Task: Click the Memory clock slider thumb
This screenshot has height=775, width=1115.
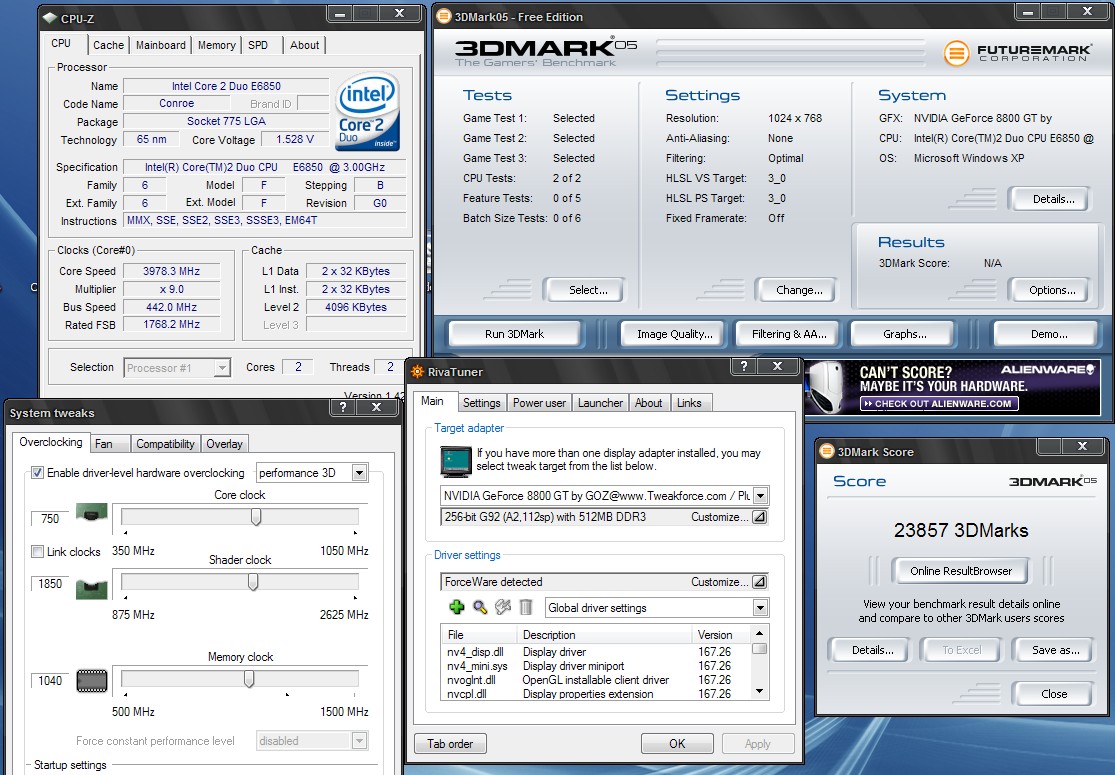Action: (x=249, y=679)
